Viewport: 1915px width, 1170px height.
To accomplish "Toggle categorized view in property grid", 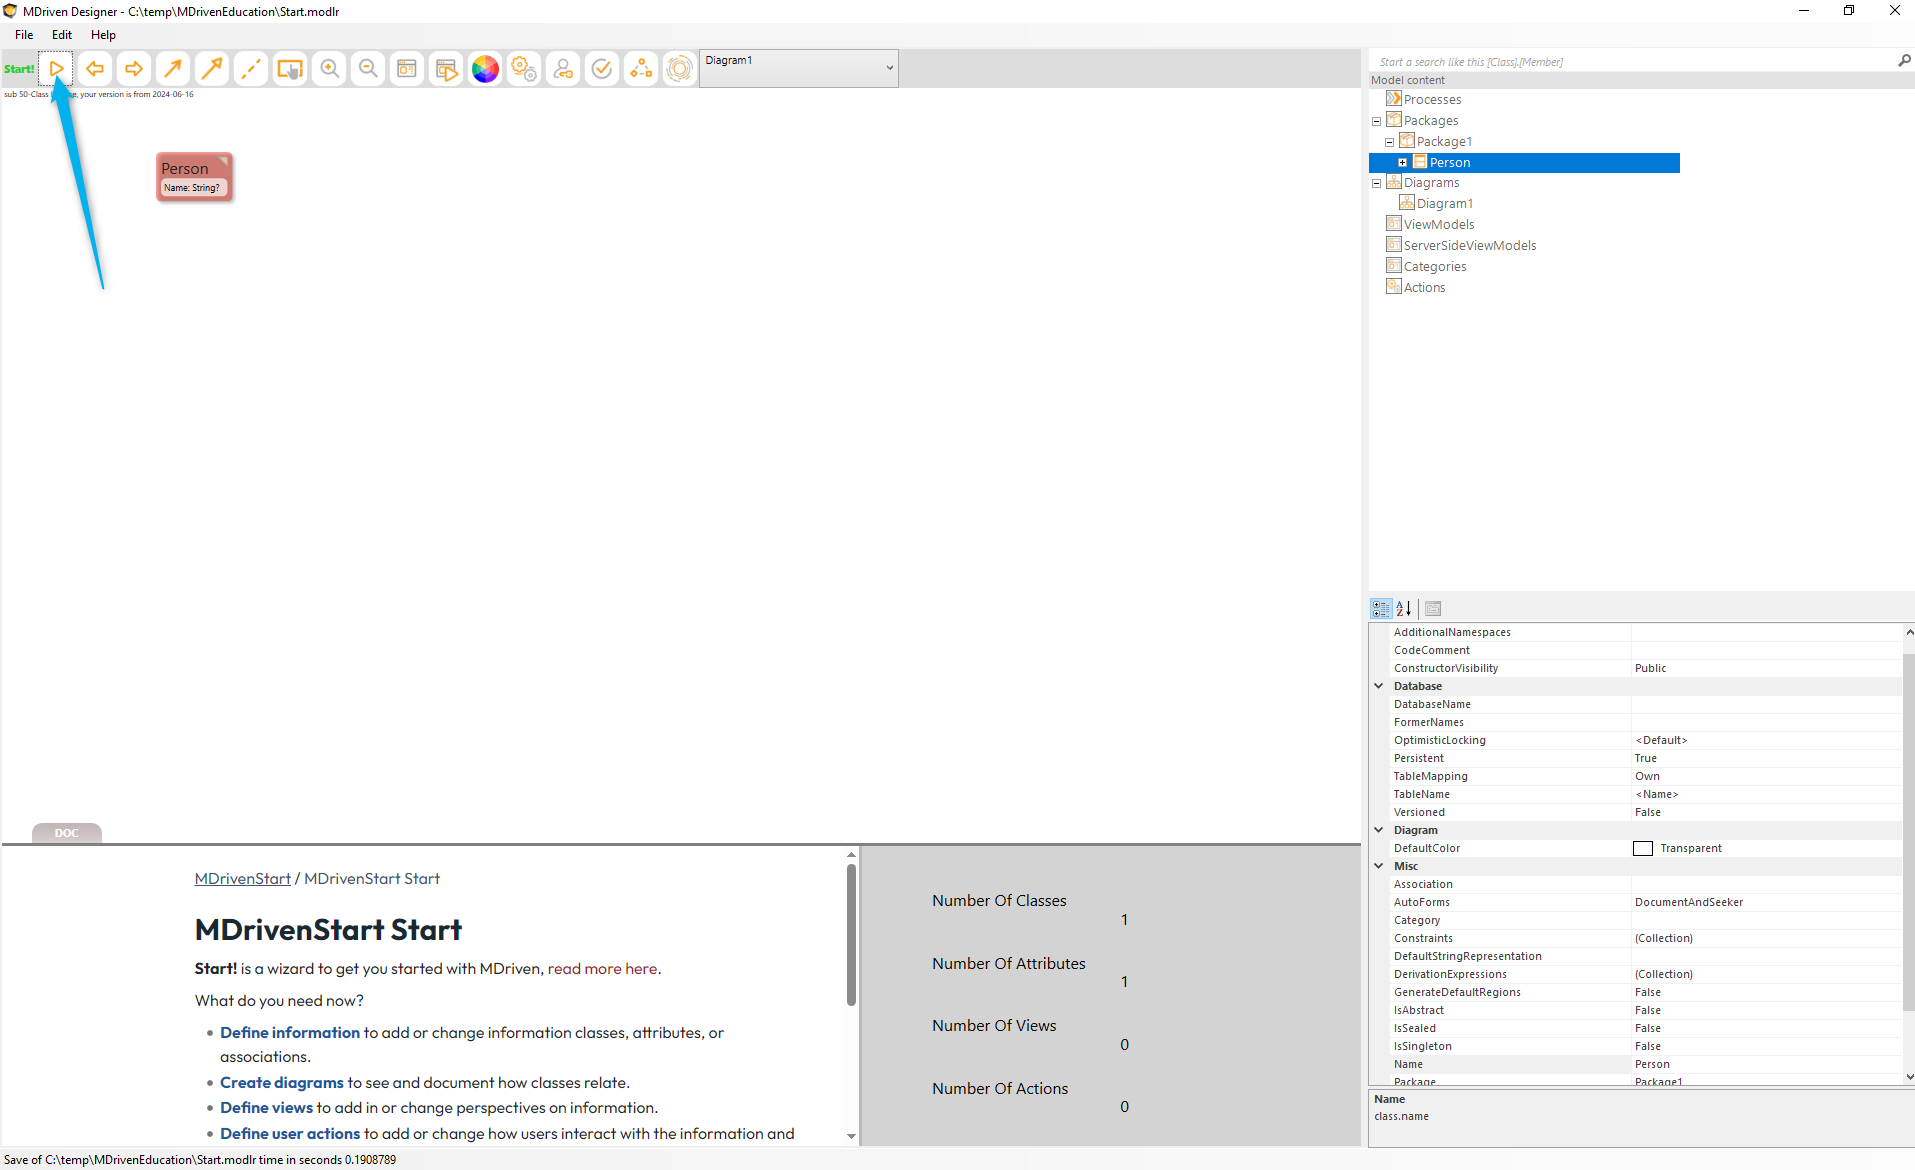I will 1381,608.
